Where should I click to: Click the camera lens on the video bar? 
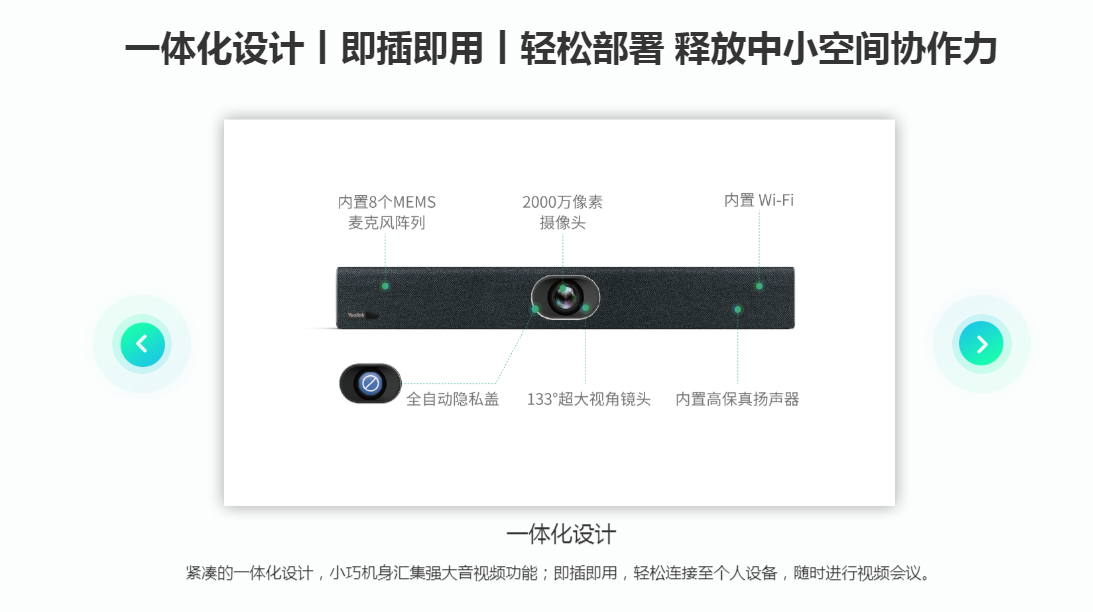coord(565,297)
